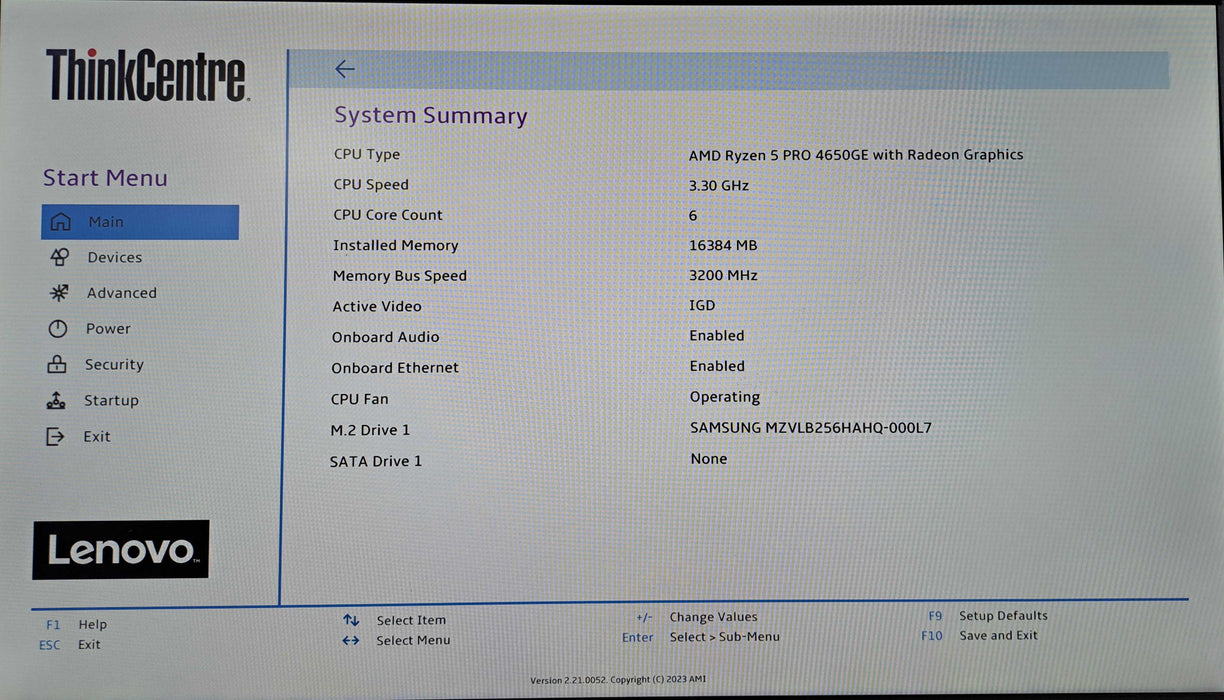
Task: Open the Devices menu
Action: click(x=114, y=257)
